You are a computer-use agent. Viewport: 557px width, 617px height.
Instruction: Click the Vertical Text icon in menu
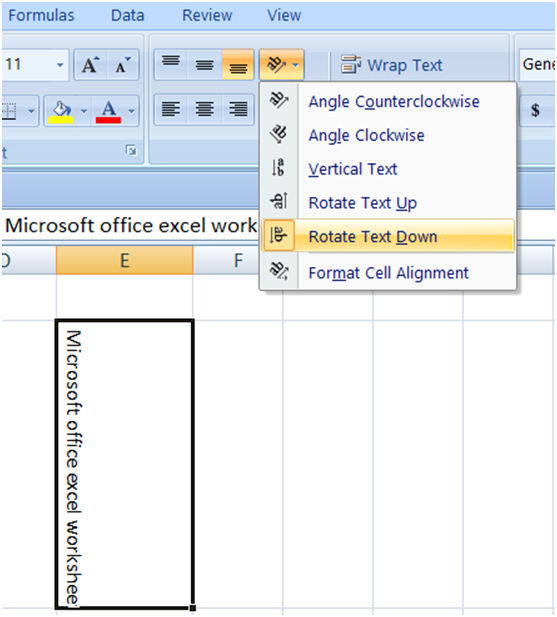[x=278, y=168]
